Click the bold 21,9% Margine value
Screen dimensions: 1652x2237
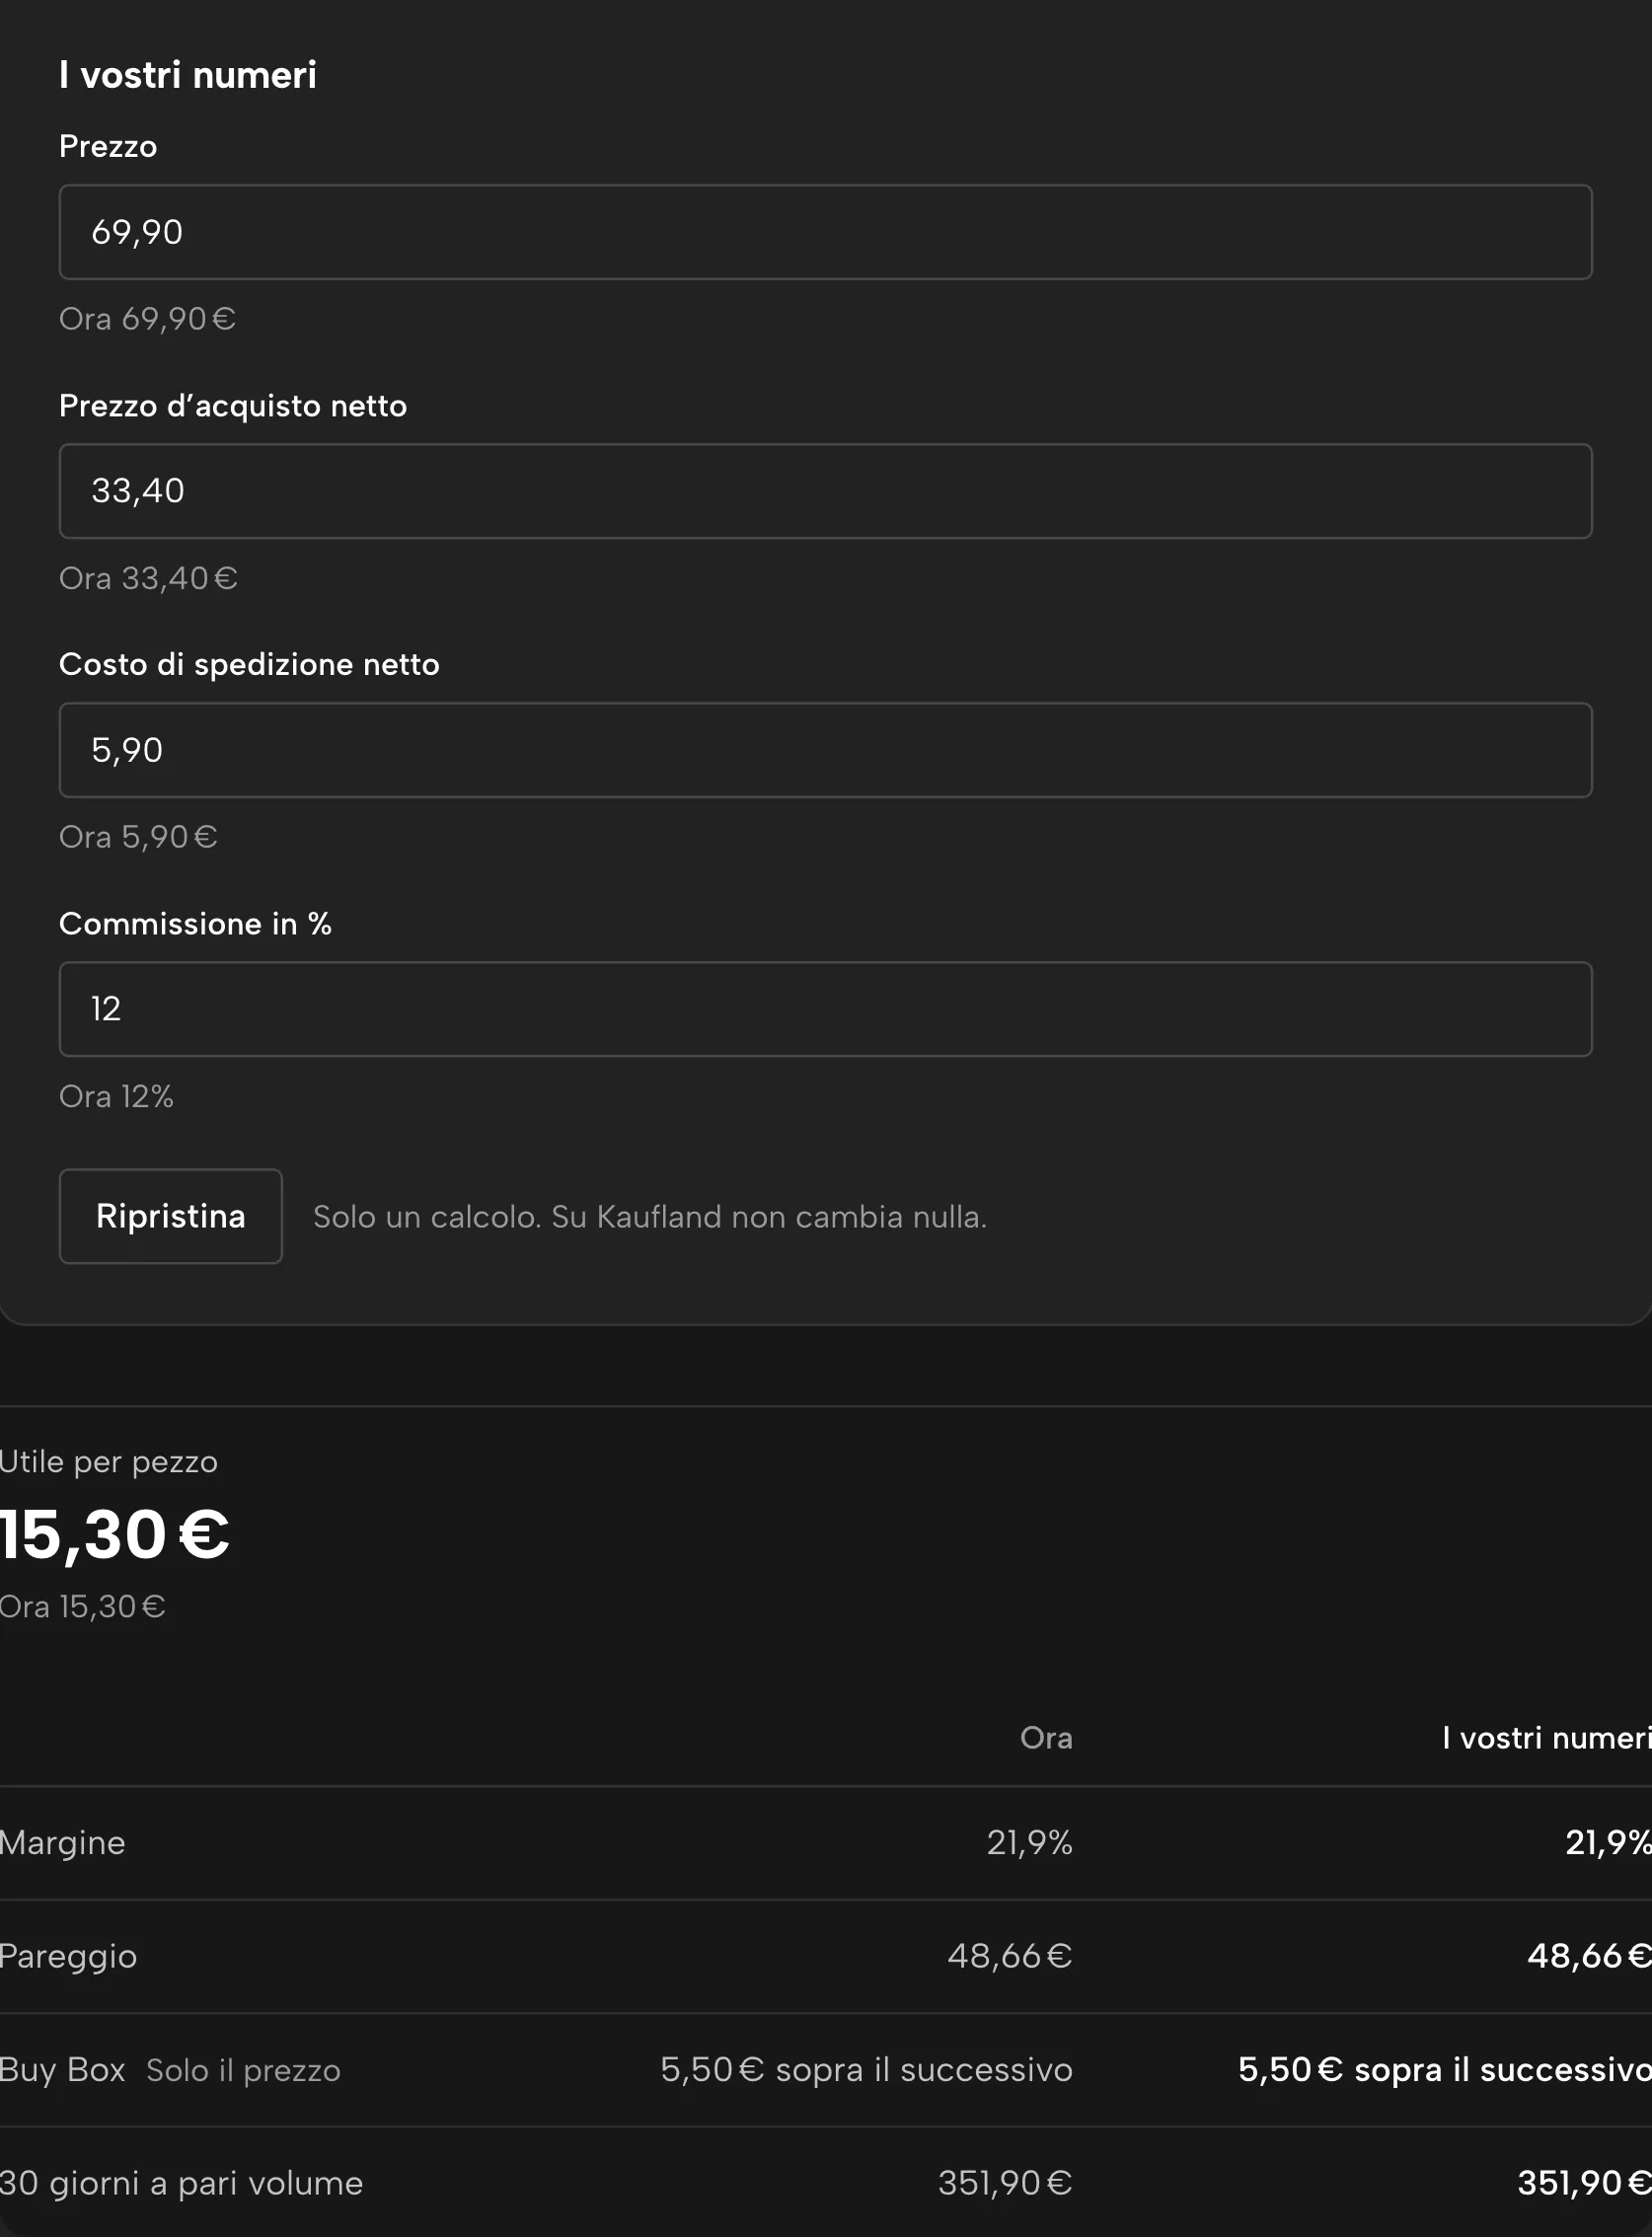(1608, 1842)
